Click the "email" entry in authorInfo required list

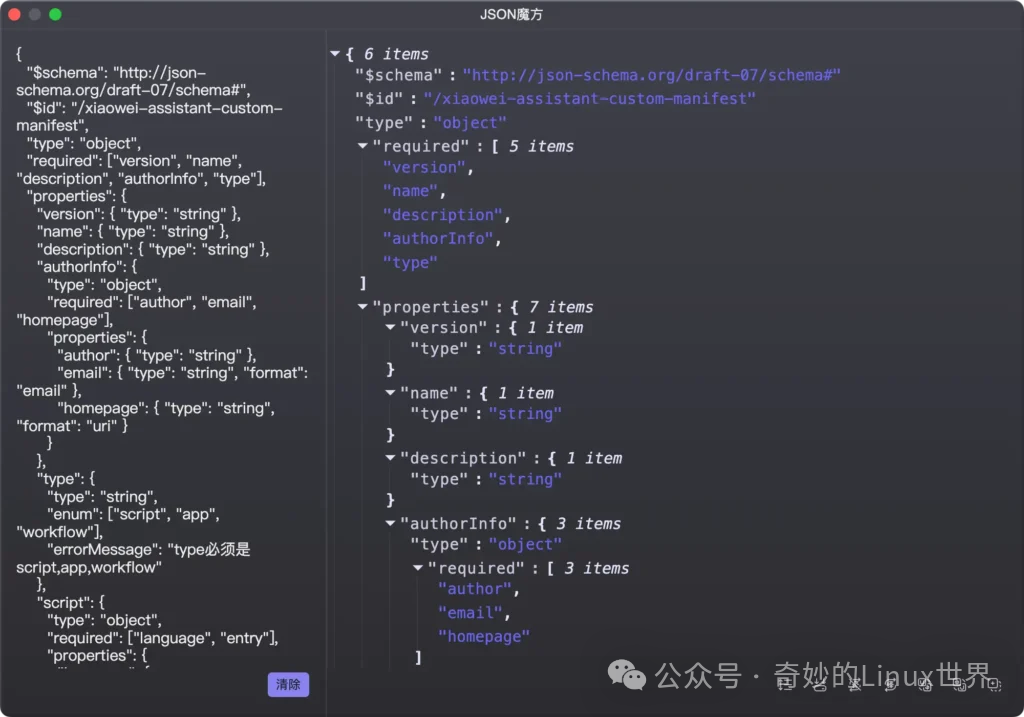pyautogui.click(x=471, y=613)
